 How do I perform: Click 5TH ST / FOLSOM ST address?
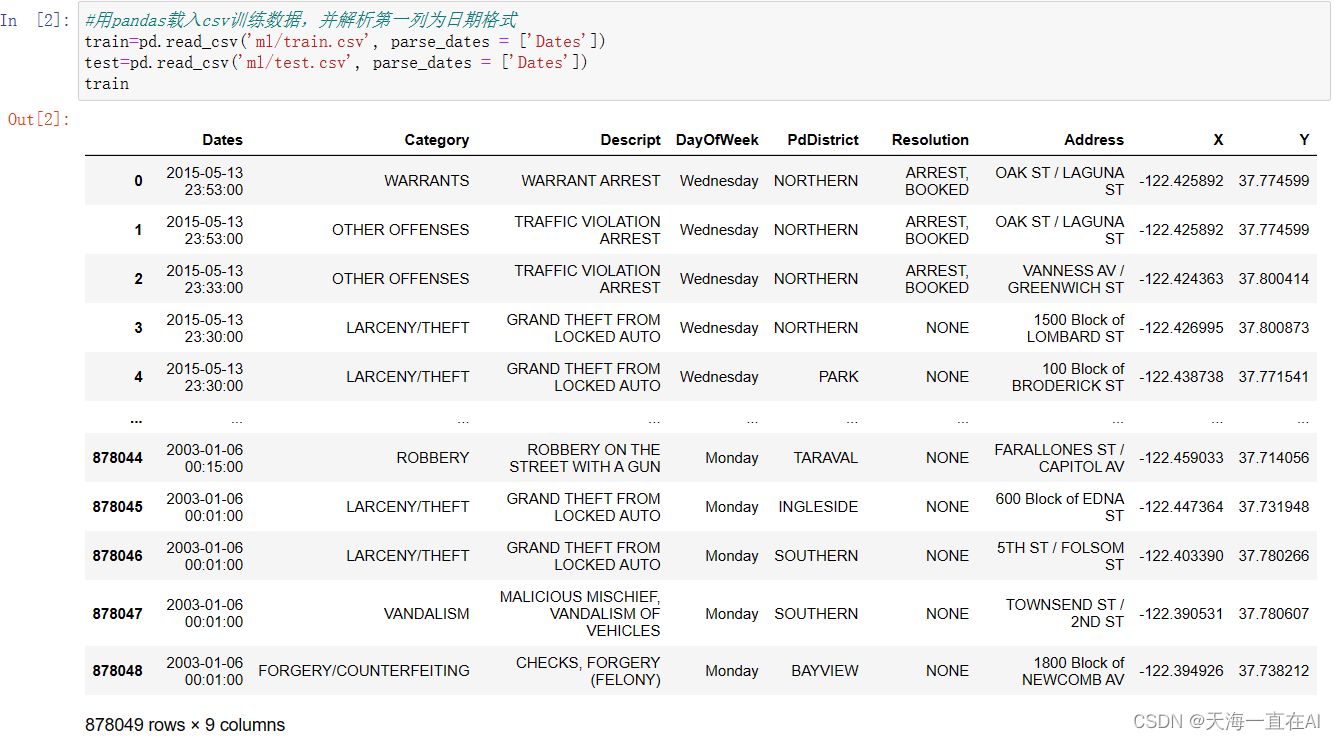tap(1061, 556)
